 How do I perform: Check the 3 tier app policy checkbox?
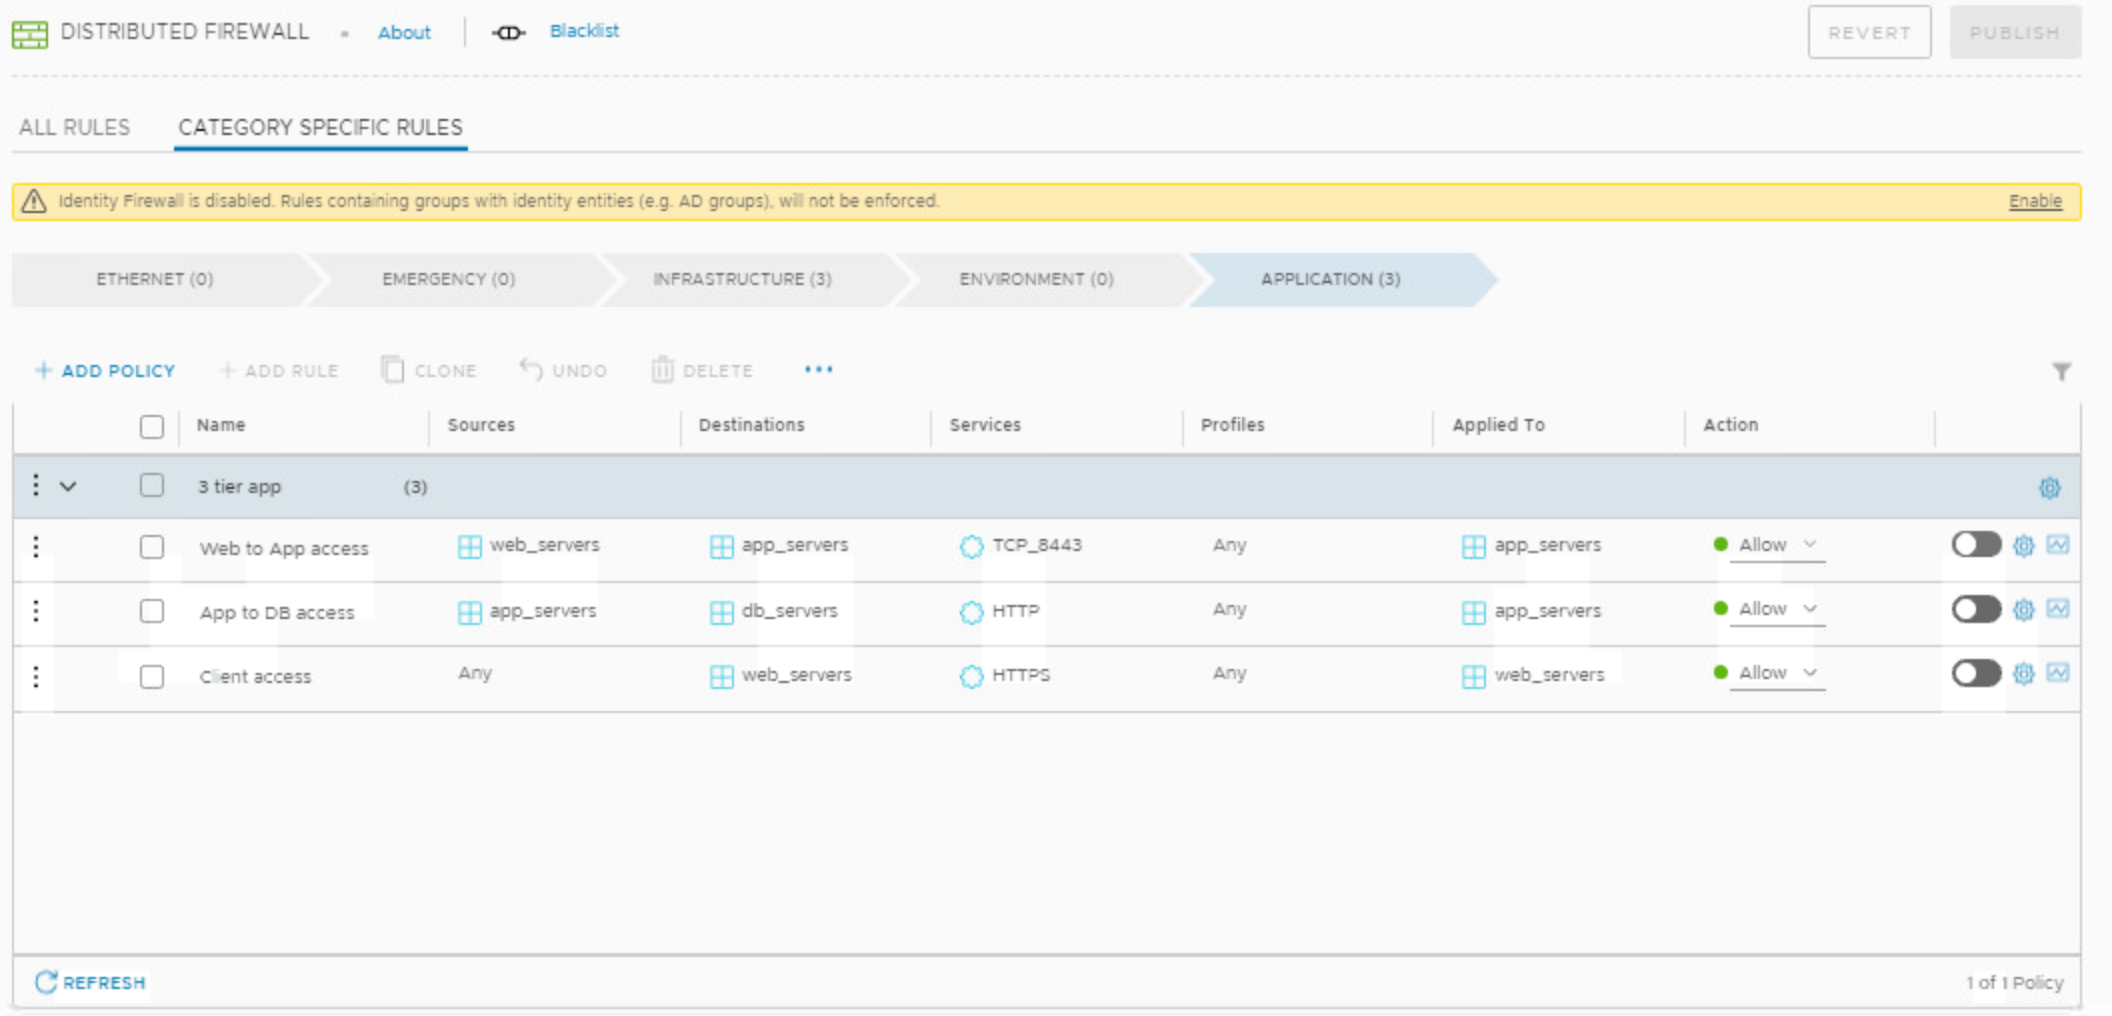pyautogui.click(x=152, y=485)
